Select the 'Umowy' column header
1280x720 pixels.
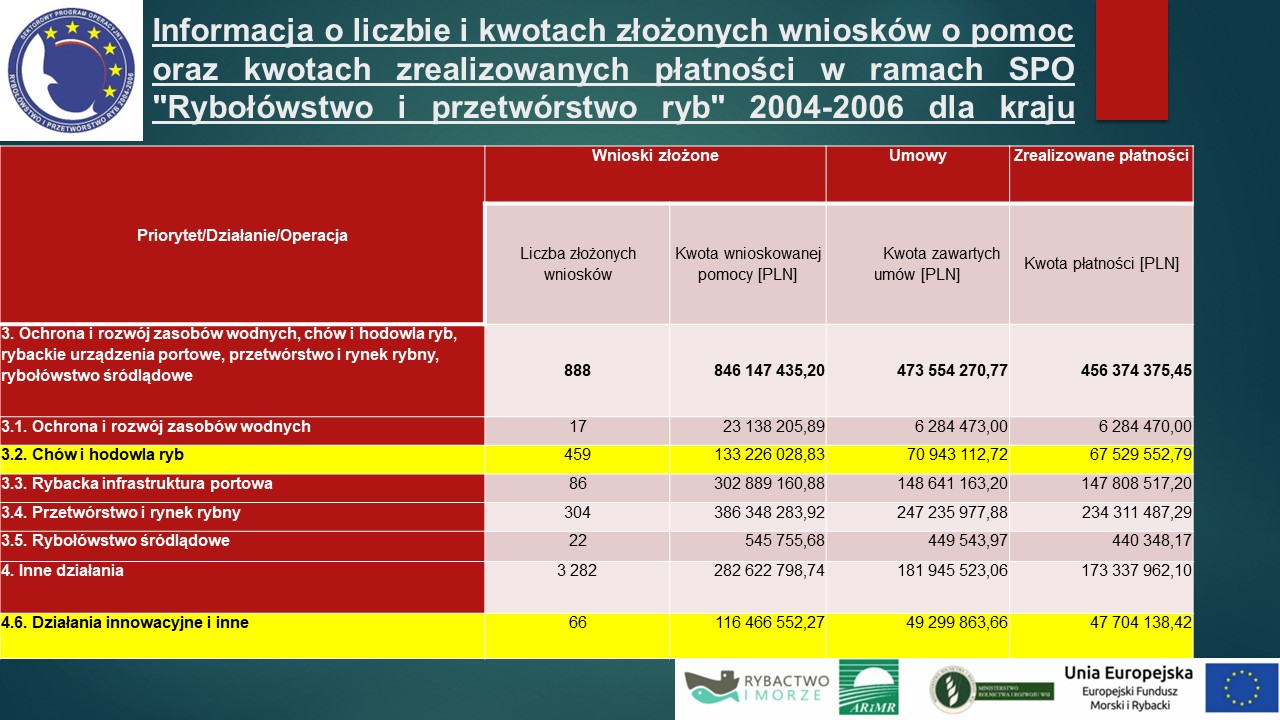point(917,174)
